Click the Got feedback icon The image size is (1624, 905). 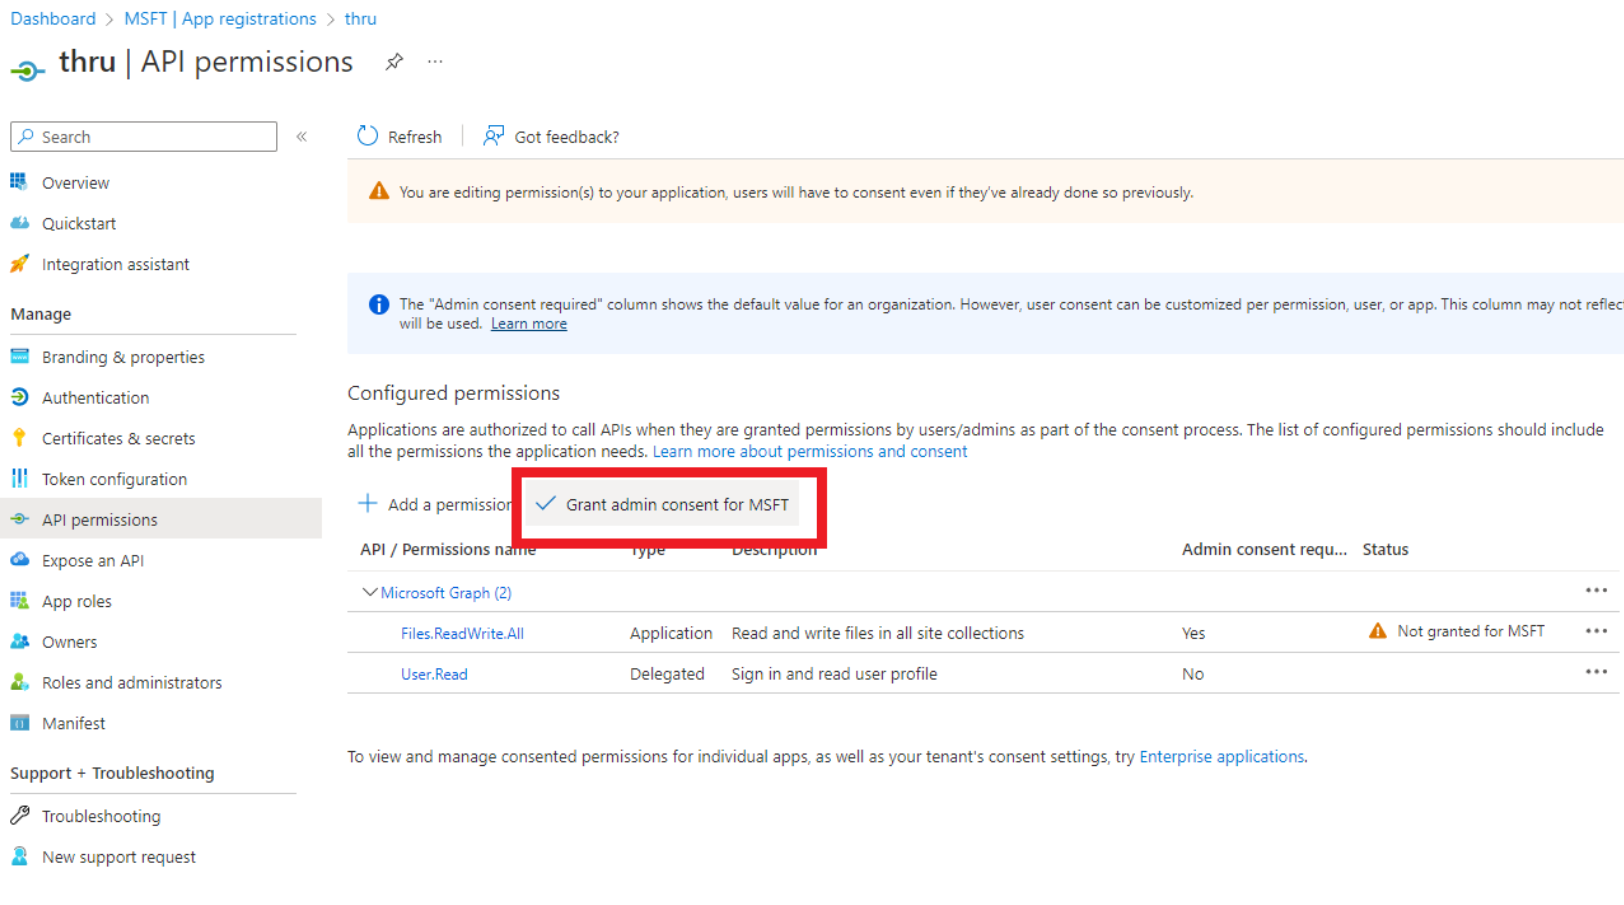[x=493, y=136]
